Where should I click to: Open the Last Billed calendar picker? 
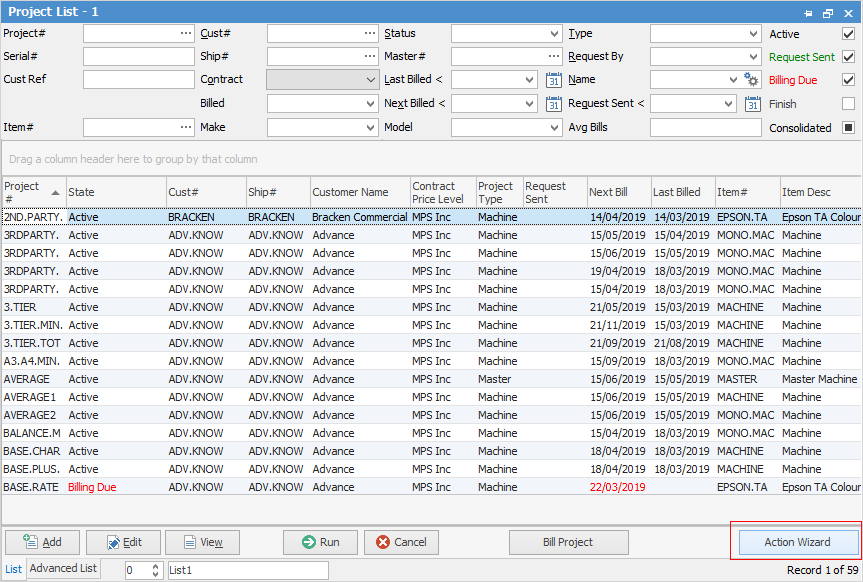click(554, 80)
